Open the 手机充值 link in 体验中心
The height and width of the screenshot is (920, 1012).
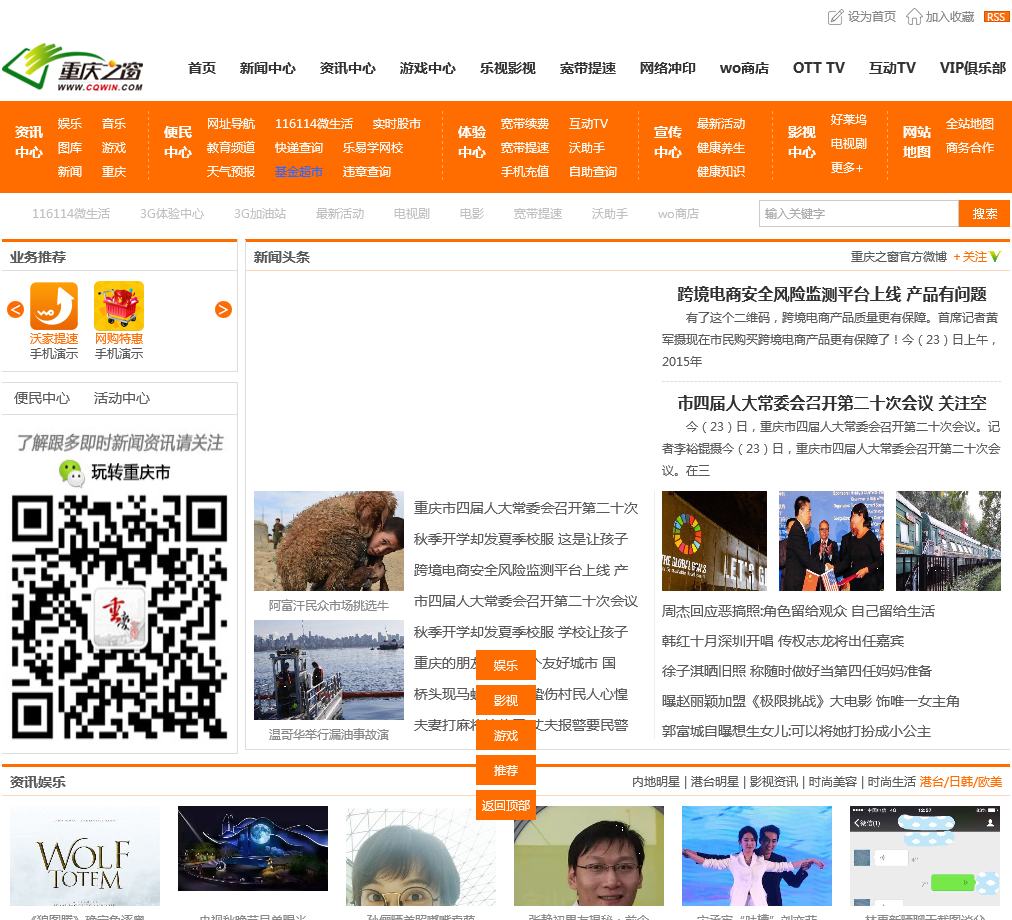click(525, 172)
